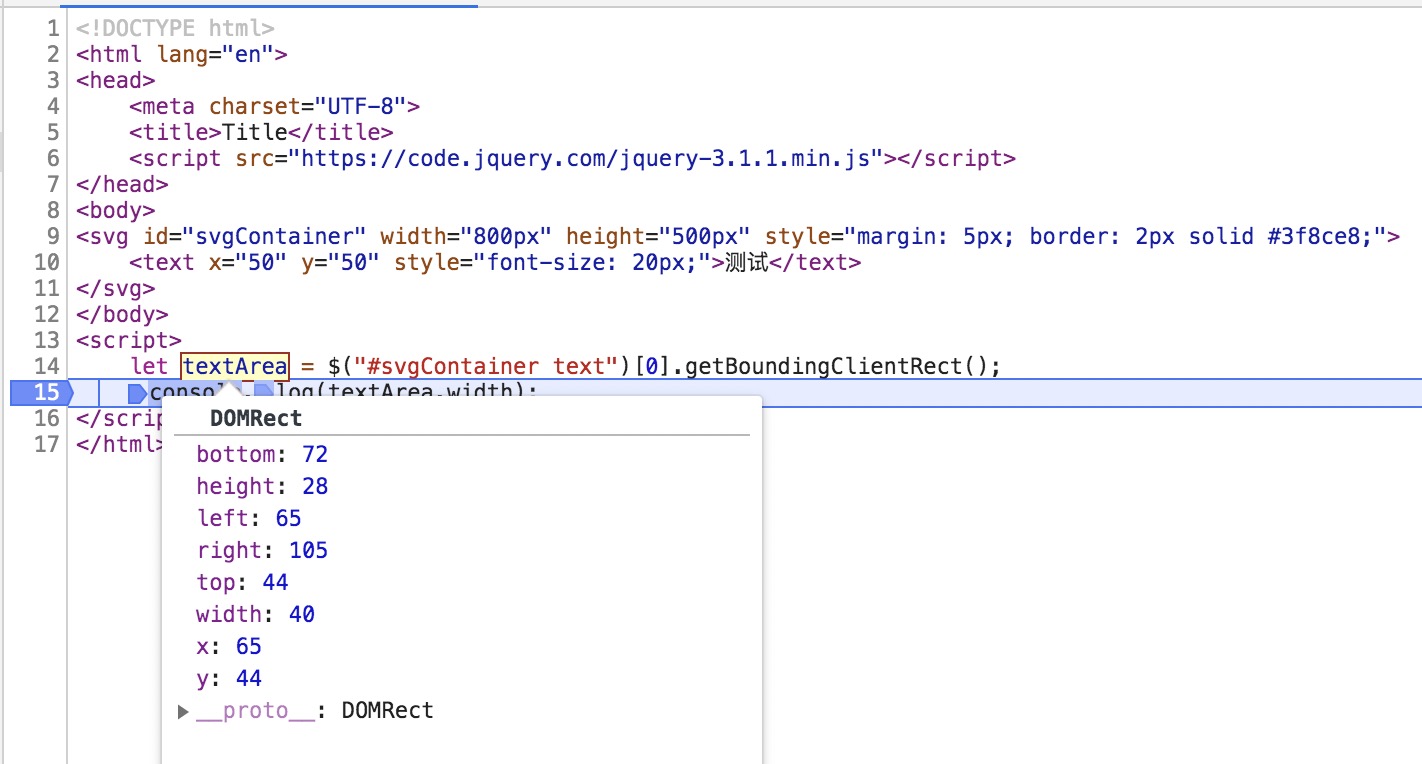Click the "#svgContainer text" selector string

click(x=488, y=366)
